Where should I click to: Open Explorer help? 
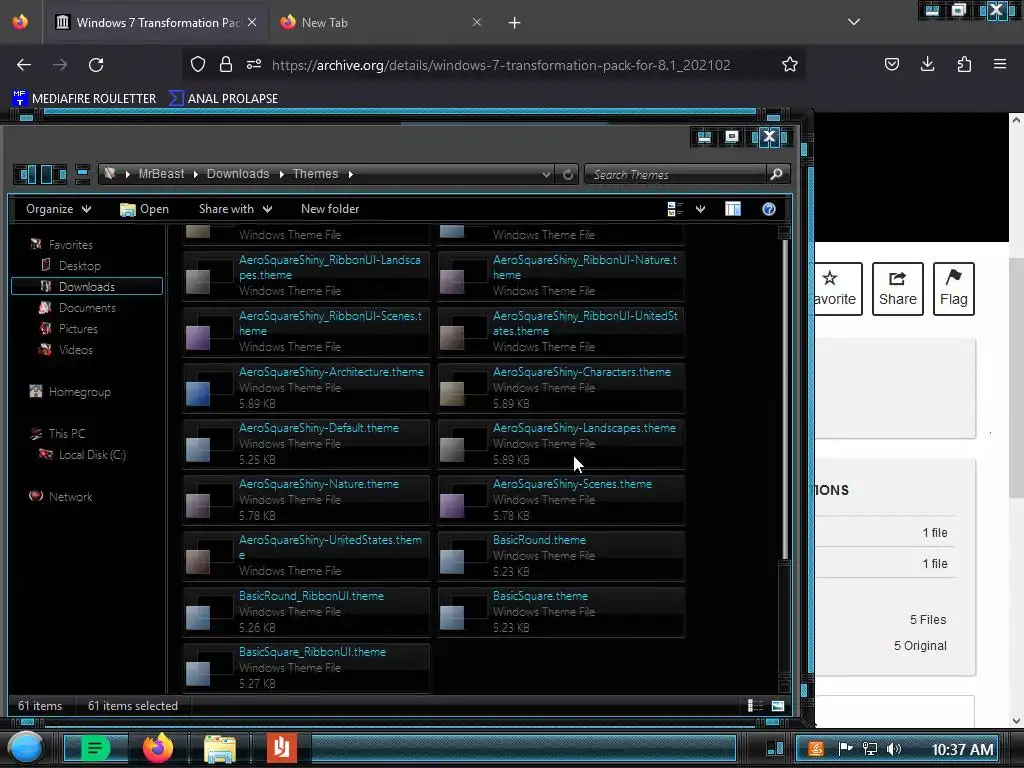pyautogui.click(x=769, y=209)
